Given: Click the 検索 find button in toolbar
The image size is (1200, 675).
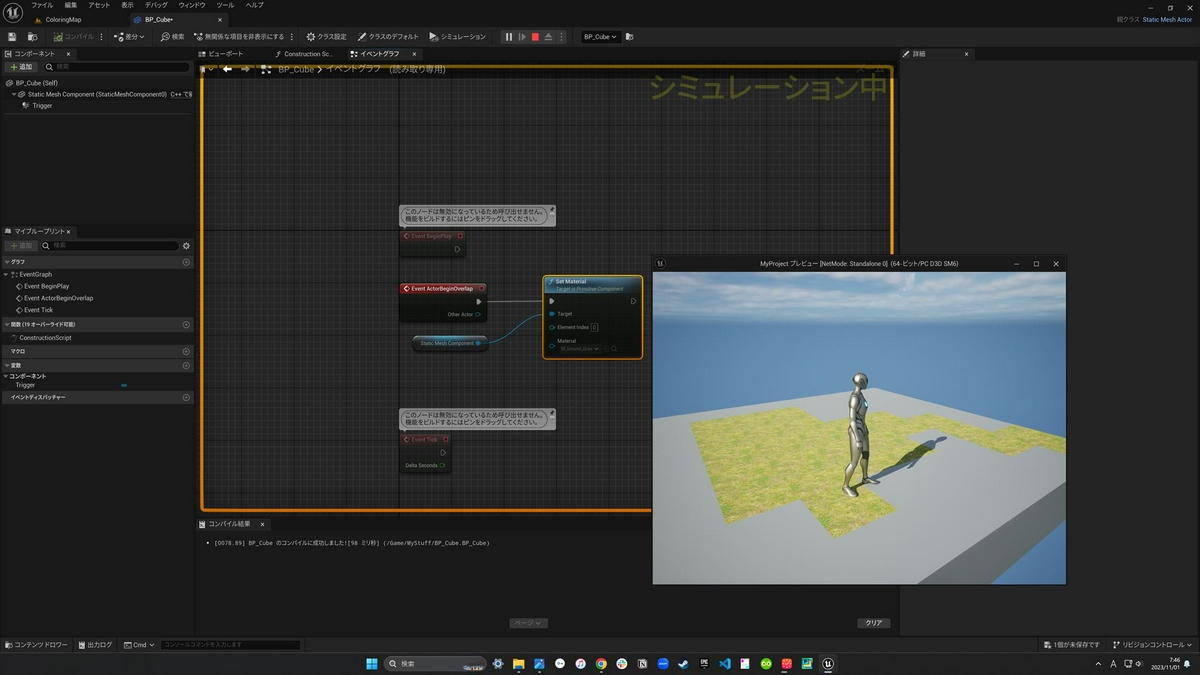Looking at the screenshot, I should coord(173,37).
